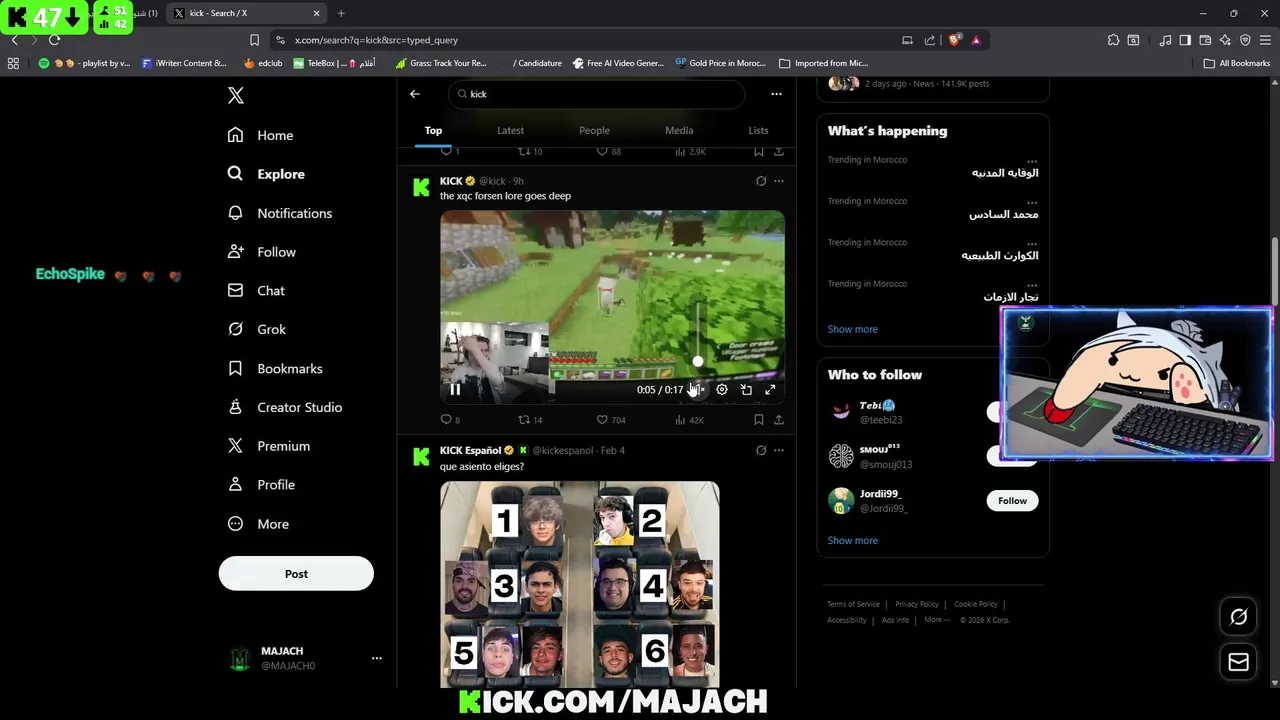Click the Post button
This screenshot has width=1280, height=720.
[x=296, y=574]
